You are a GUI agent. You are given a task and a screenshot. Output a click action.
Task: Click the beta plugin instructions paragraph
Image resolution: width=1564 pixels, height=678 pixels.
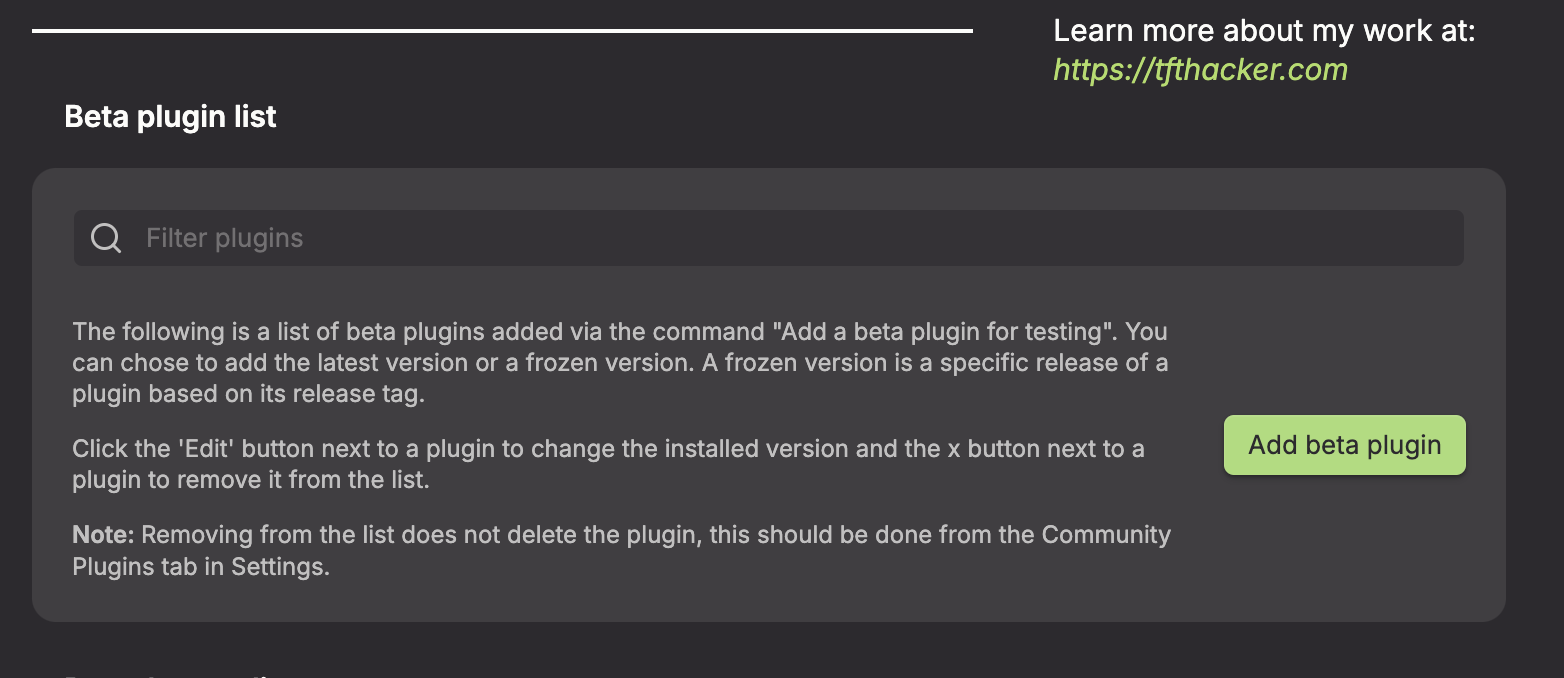(620, 362)
